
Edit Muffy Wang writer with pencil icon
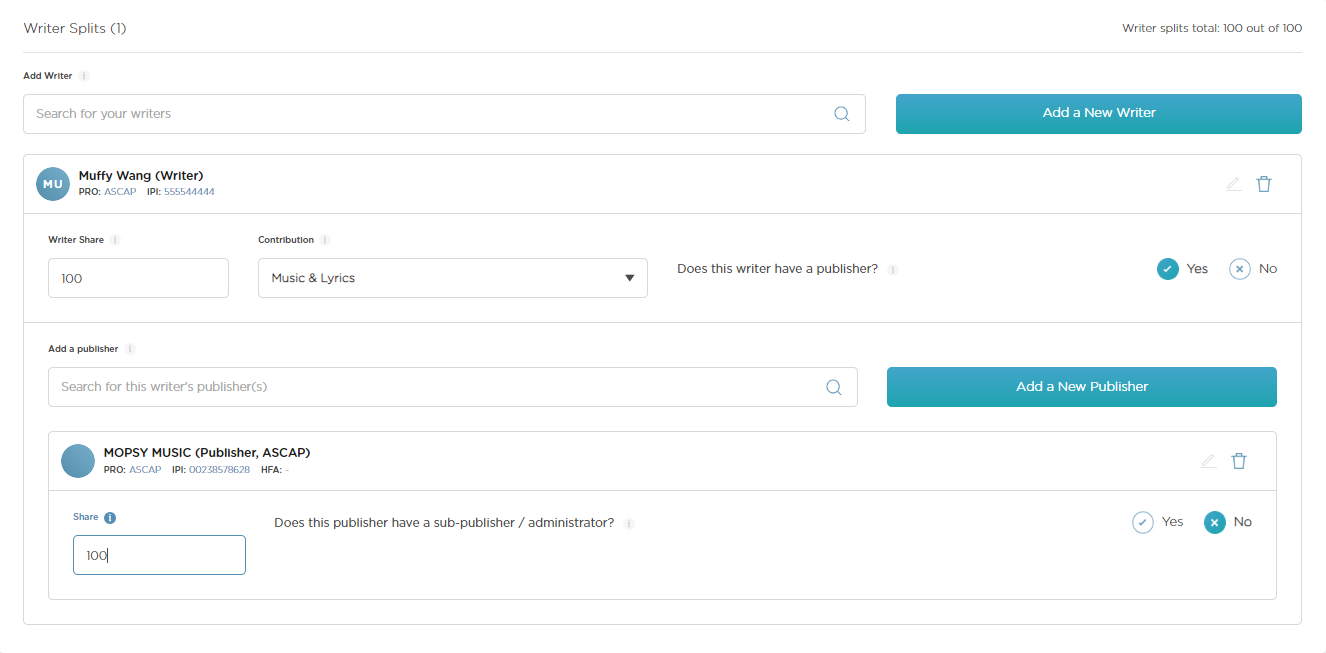click(x=1234, y=184)
